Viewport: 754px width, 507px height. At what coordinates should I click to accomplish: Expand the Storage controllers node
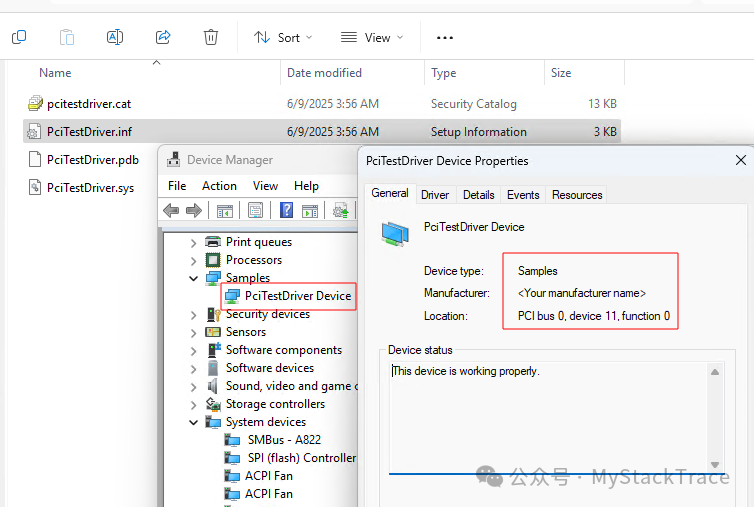pyautogui.click(x=193, y=405)
